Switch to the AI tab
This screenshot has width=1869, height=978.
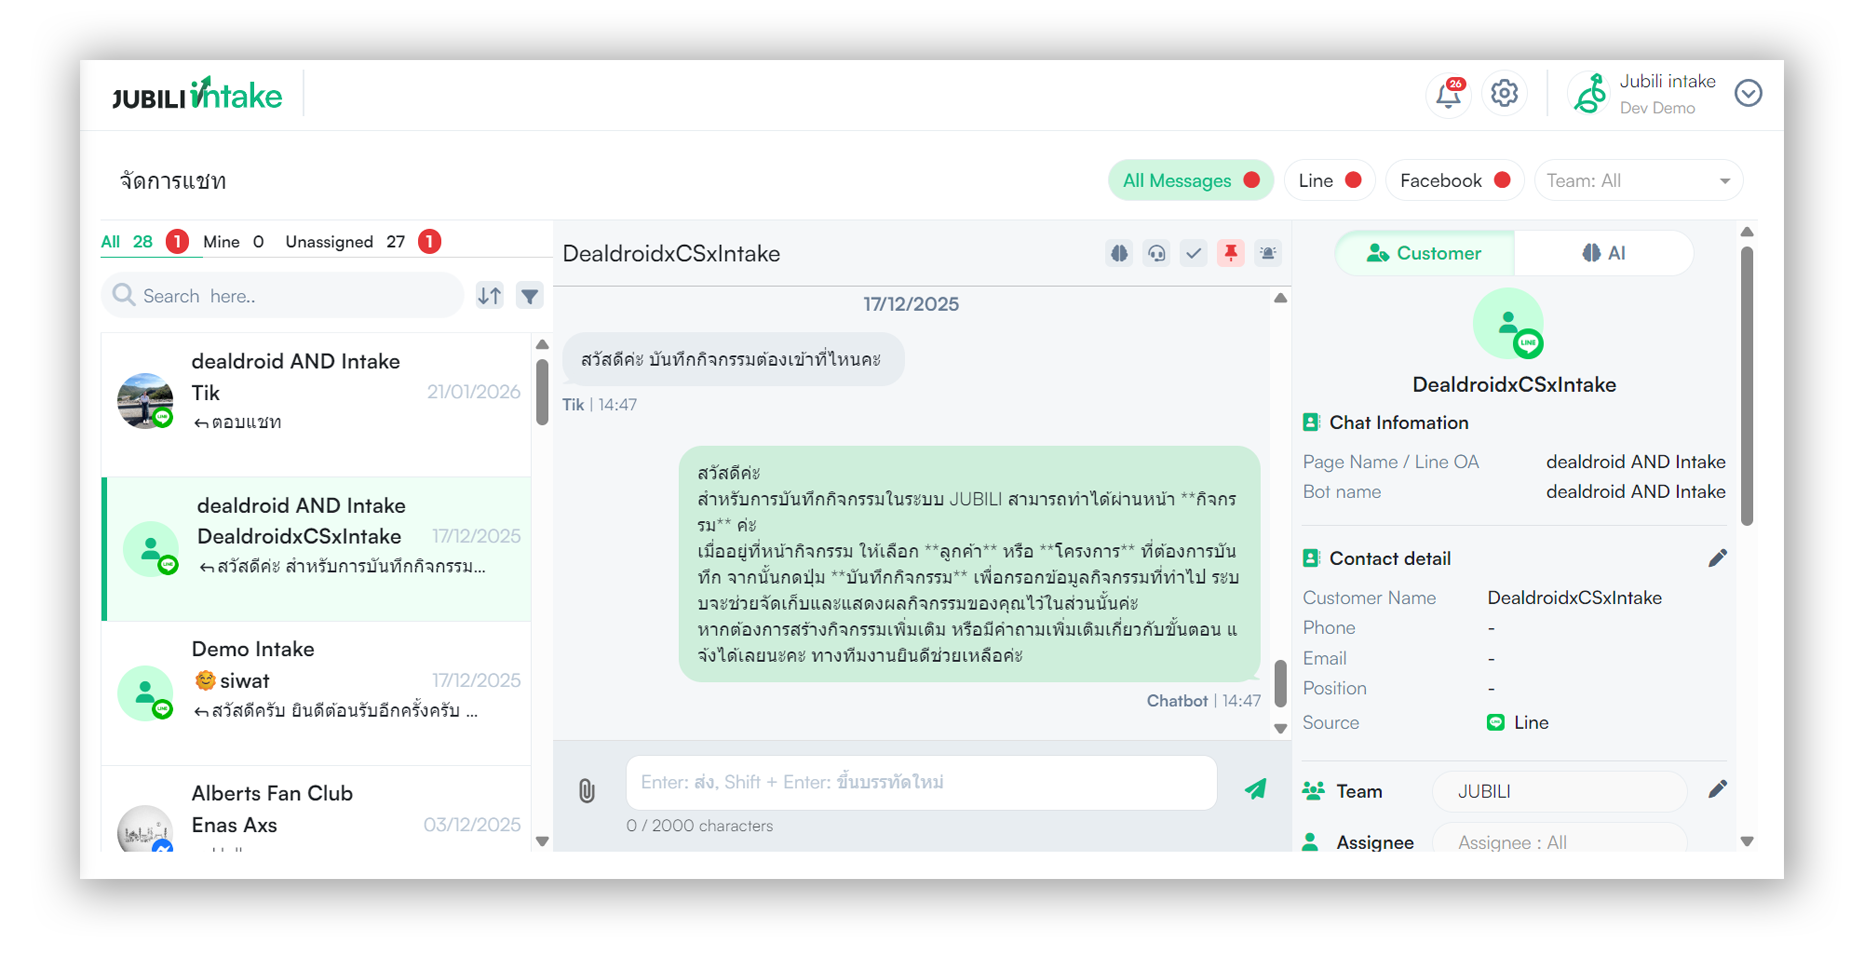pyautogui.click(x=1604, y=254)
